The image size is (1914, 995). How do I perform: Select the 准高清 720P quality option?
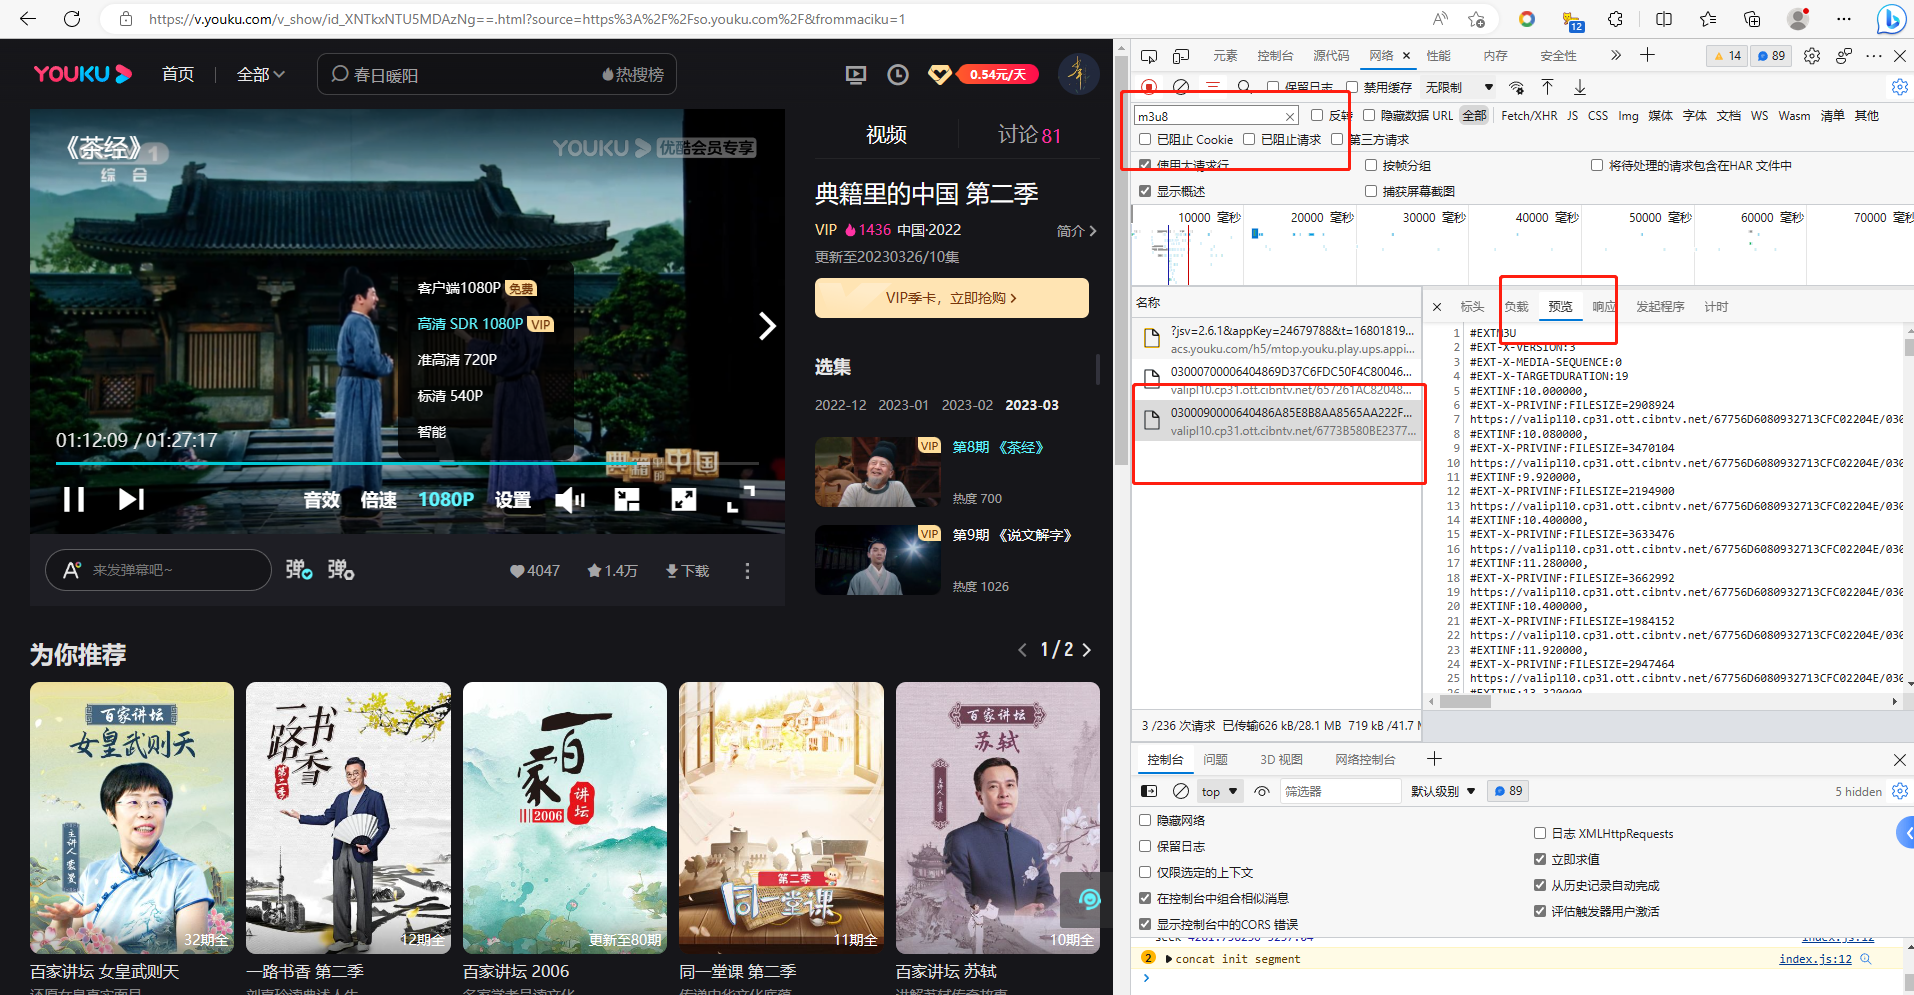pos(457,360)
